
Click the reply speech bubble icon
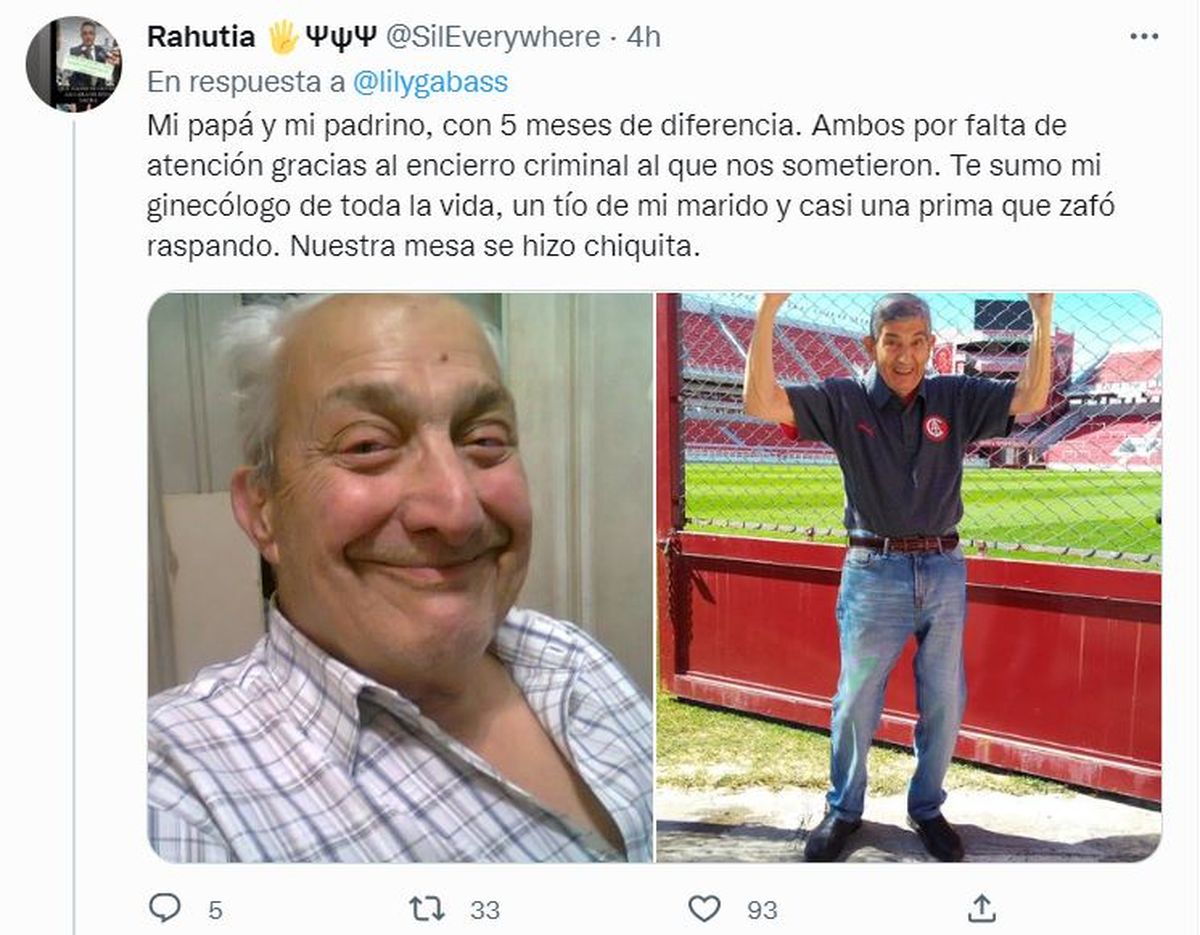(165, 908)
